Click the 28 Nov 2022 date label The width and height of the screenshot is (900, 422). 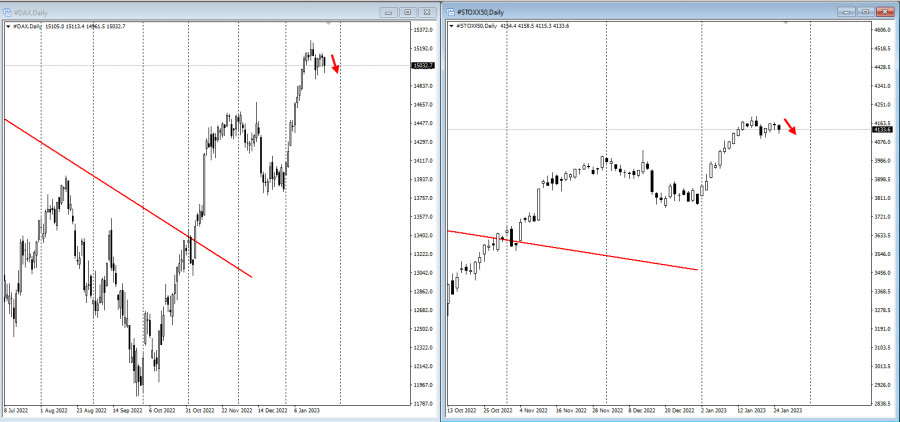tap(608, 411)
